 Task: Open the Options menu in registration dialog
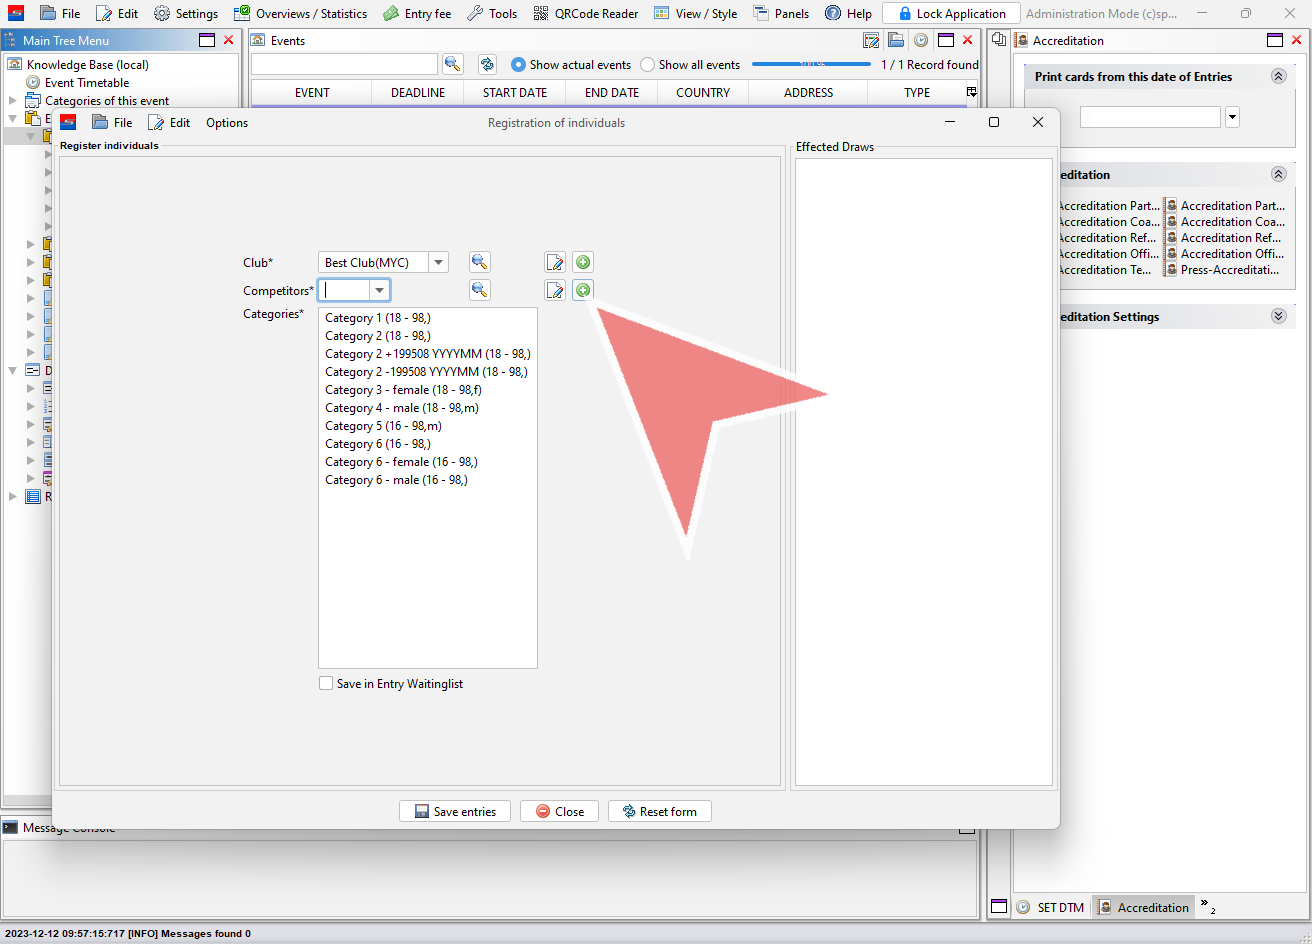(x=227, y=123)
